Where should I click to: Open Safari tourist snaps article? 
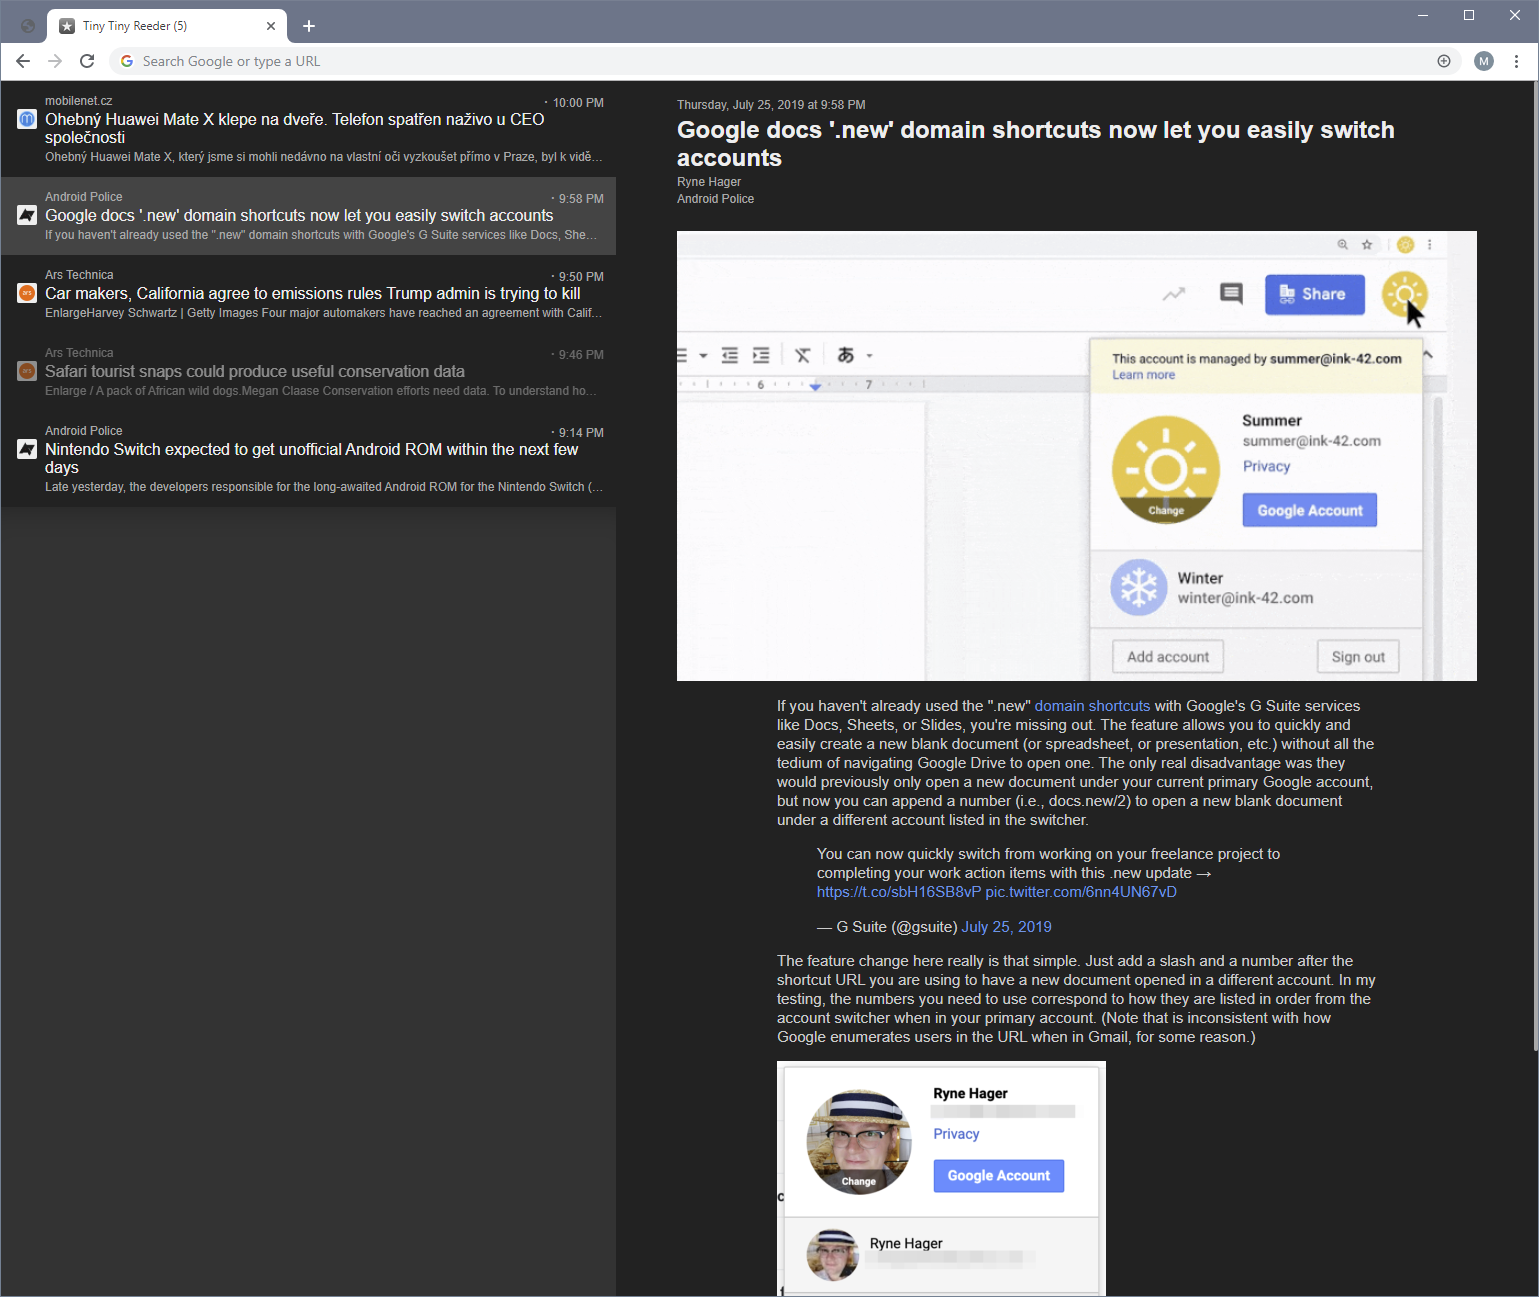pyautogui.click(x=255, y=371)
